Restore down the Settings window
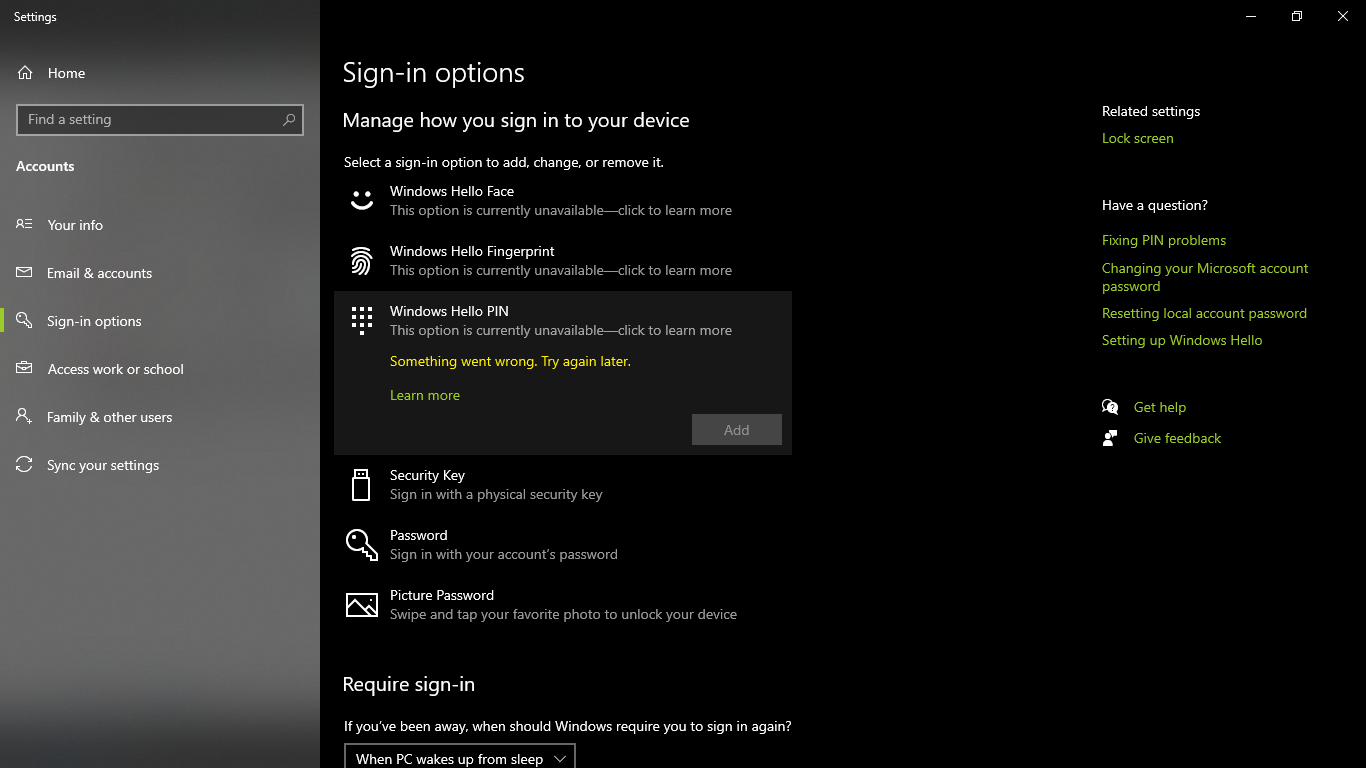1366x768 pixels. click(1297, 16)
